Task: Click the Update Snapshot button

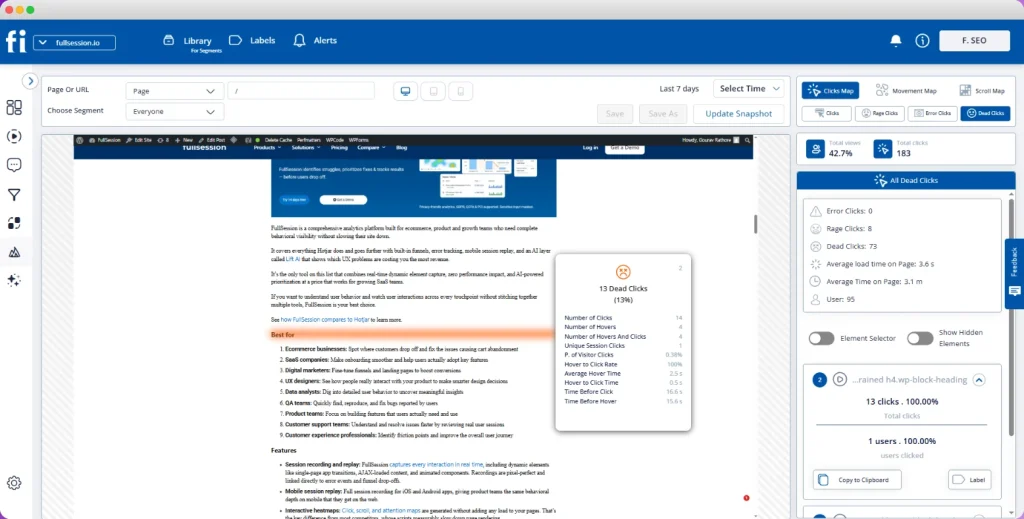Action: [739, 114]
